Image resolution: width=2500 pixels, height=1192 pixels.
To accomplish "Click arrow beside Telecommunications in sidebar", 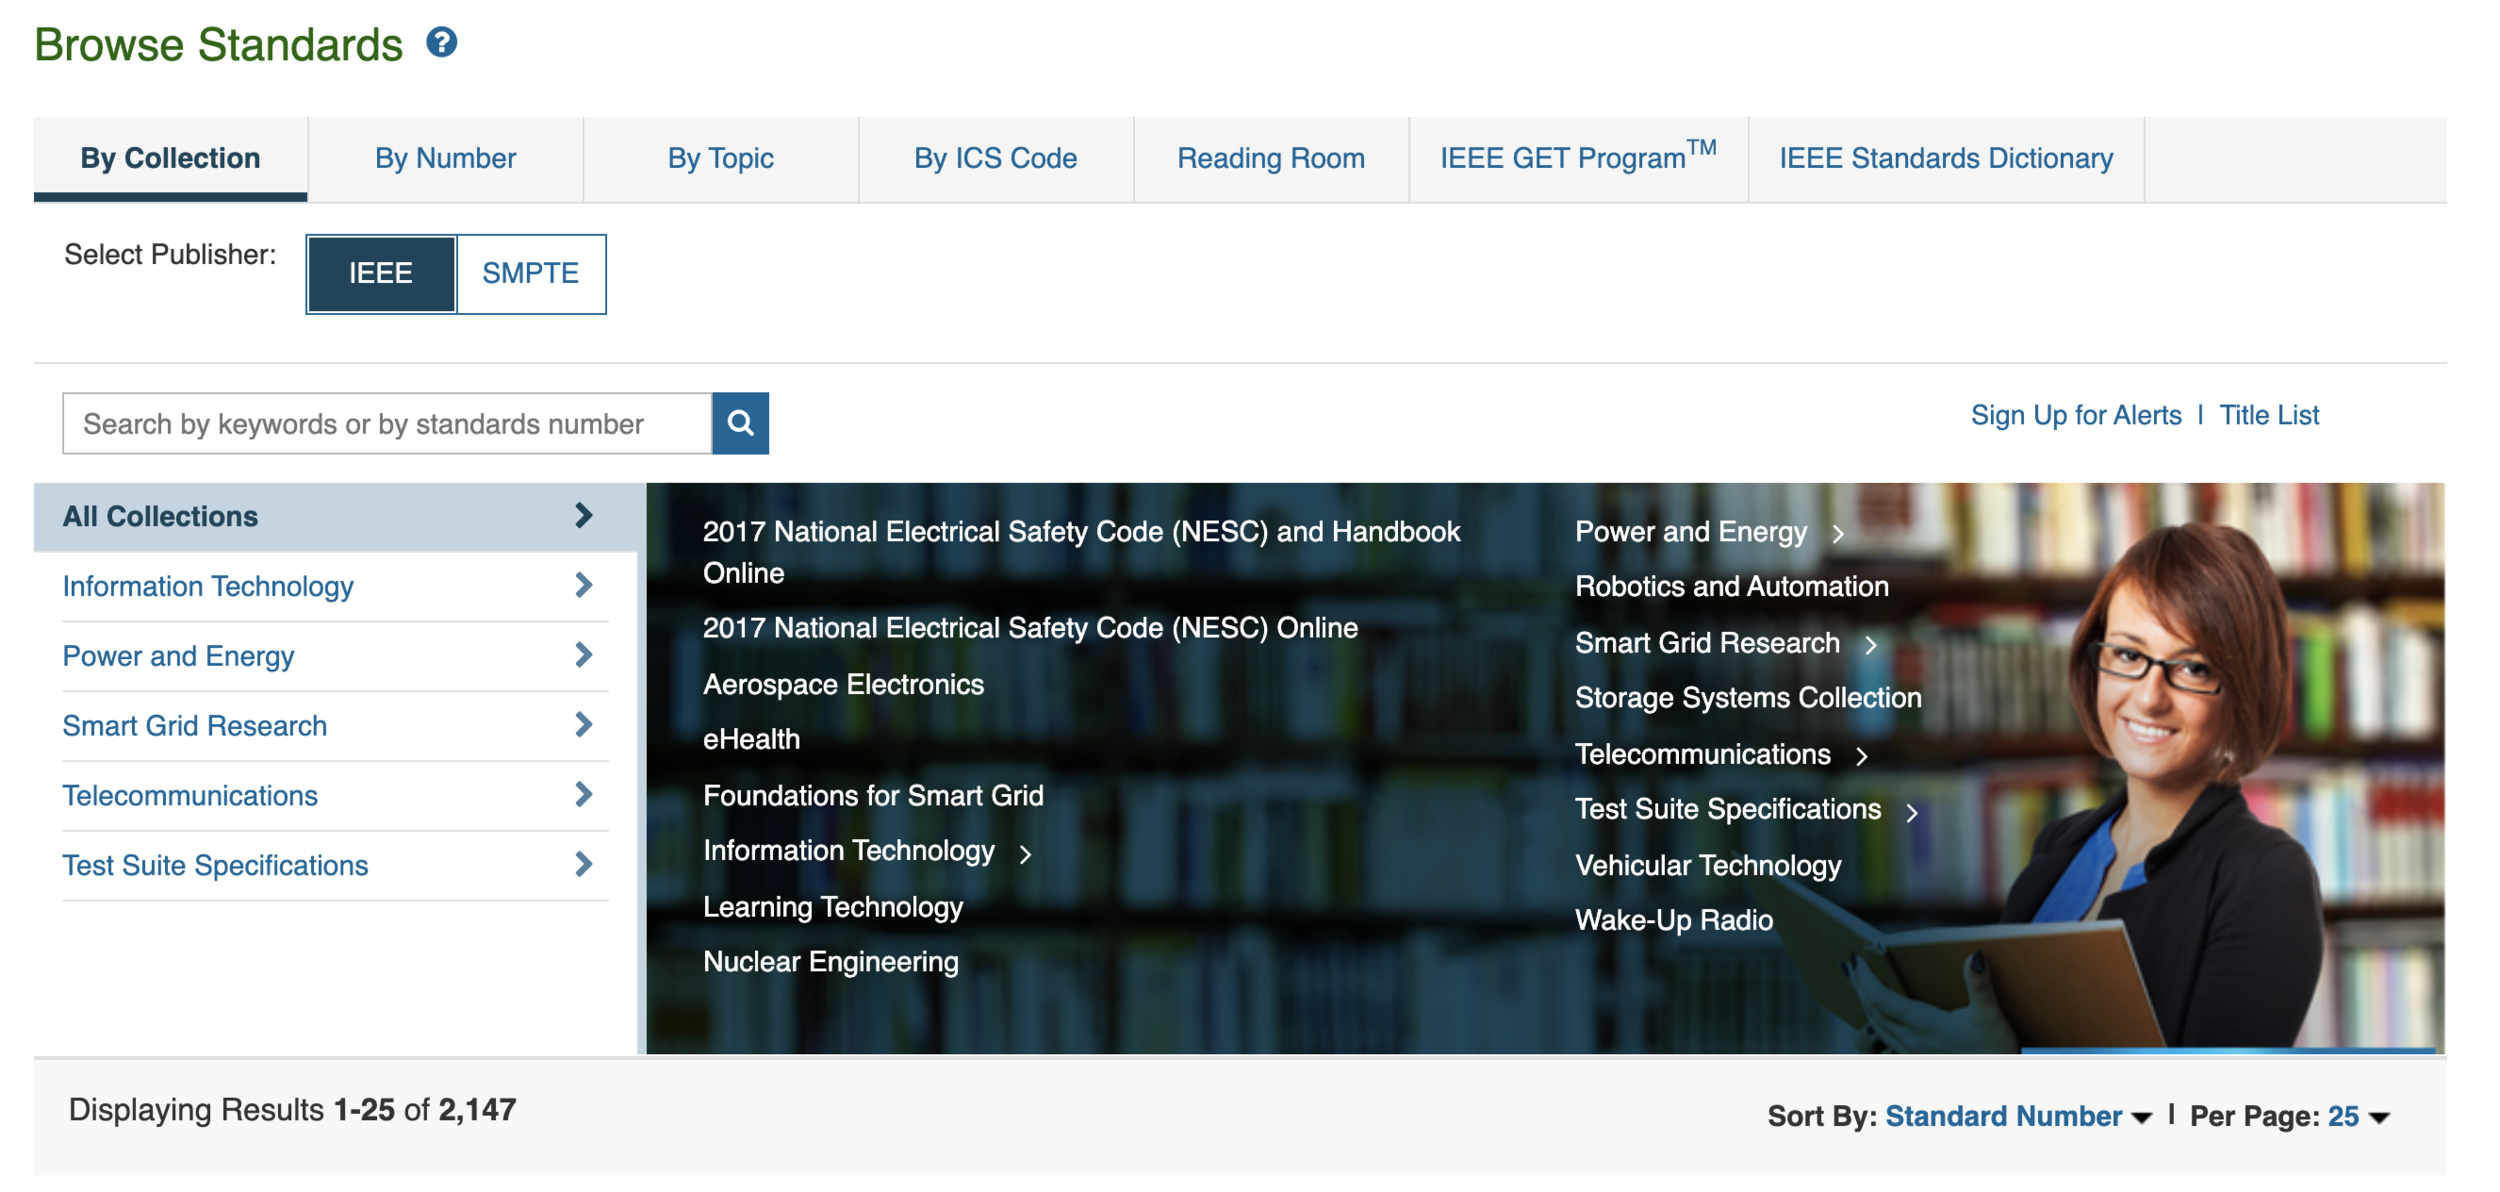I will point(584,795).
